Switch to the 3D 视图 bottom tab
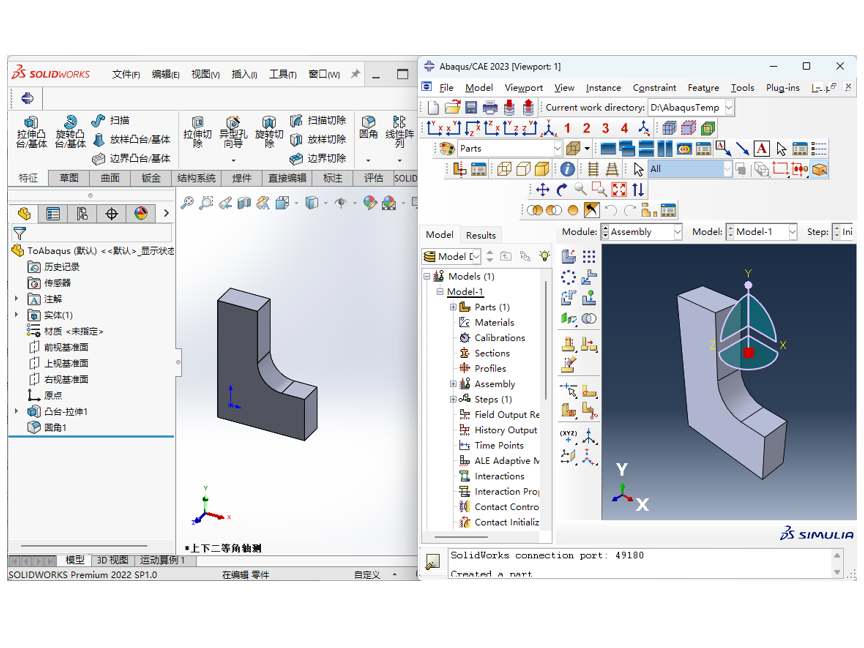This screenshot has height=648, width=864. coord(112,560)
